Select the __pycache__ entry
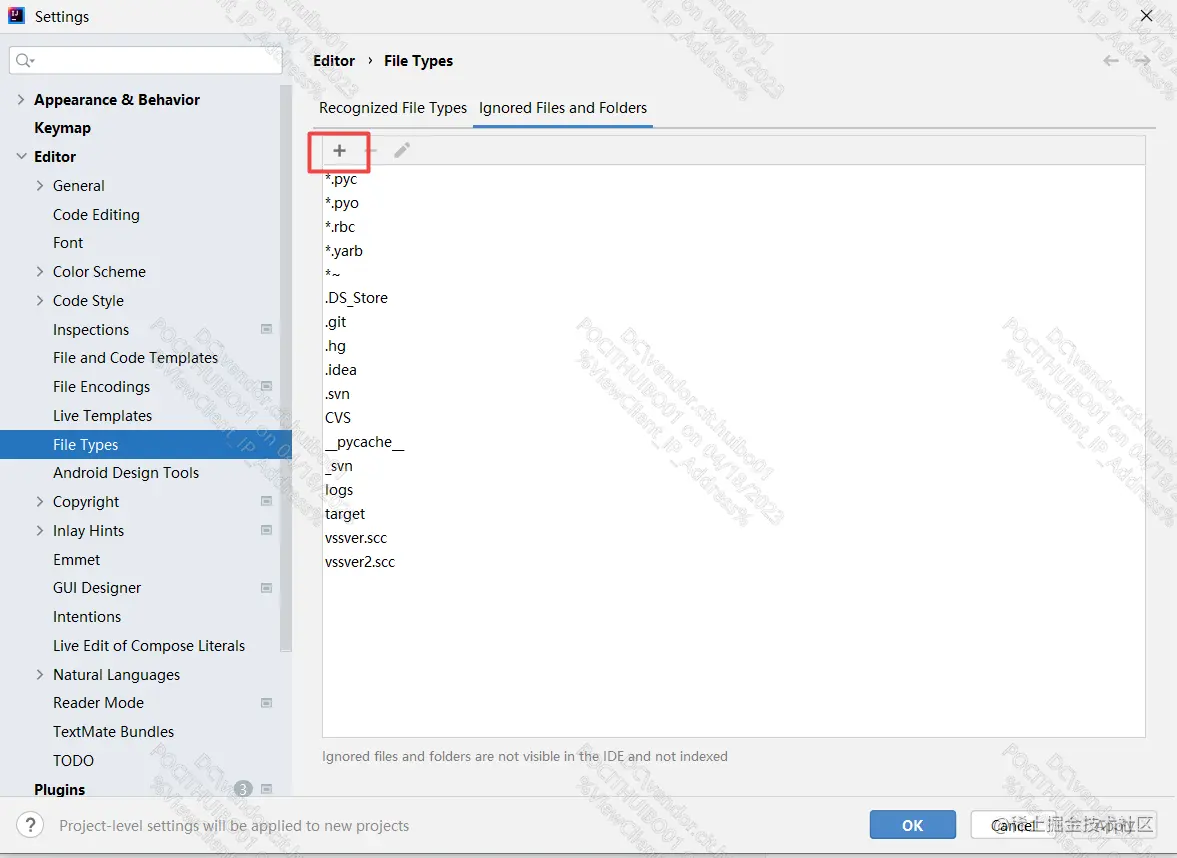The image size is (1177, 858). [364, 442]
